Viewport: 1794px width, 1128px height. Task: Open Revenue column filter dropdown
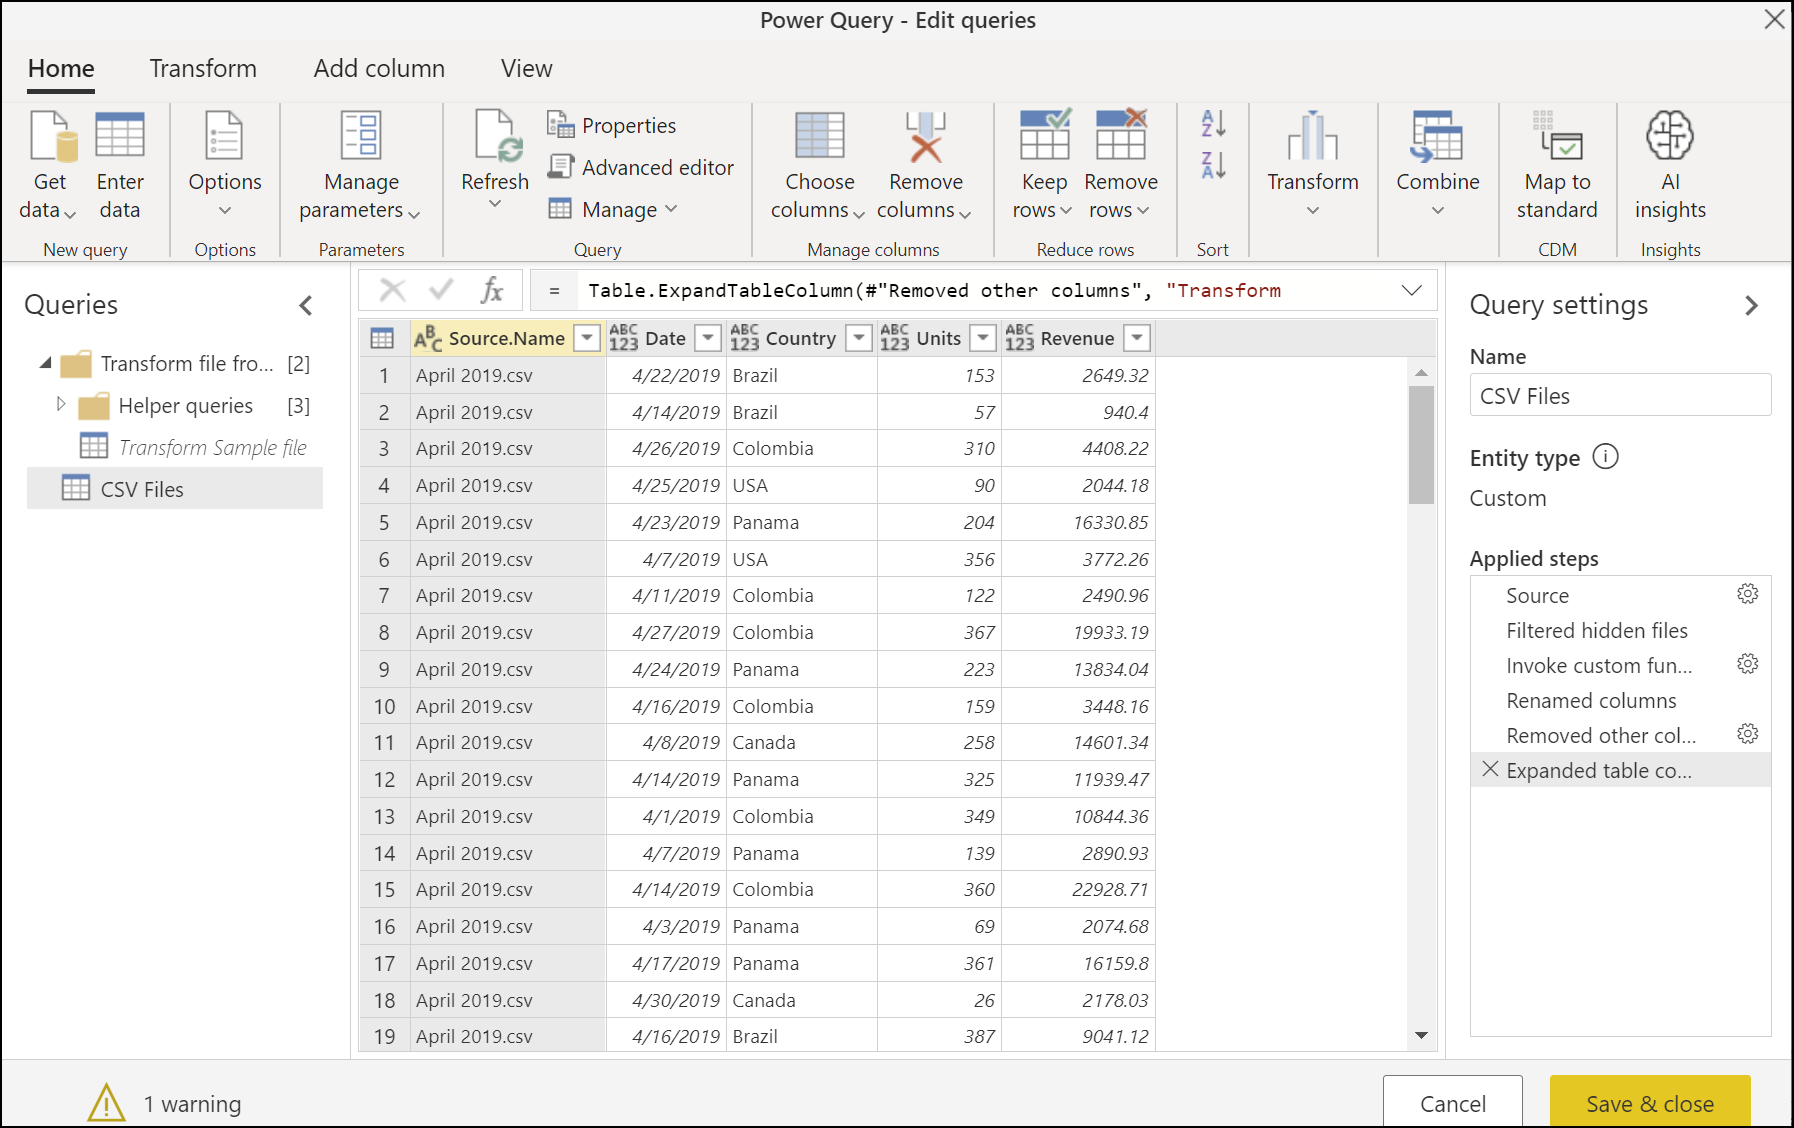tap(1137, 338)
